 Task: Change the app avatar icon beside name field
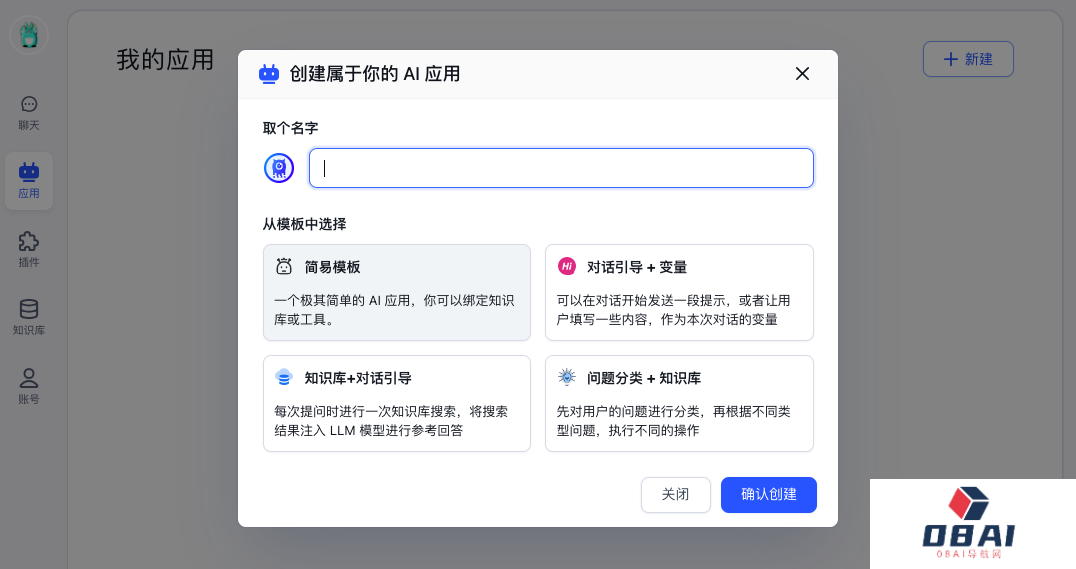[x=279, y=168]
